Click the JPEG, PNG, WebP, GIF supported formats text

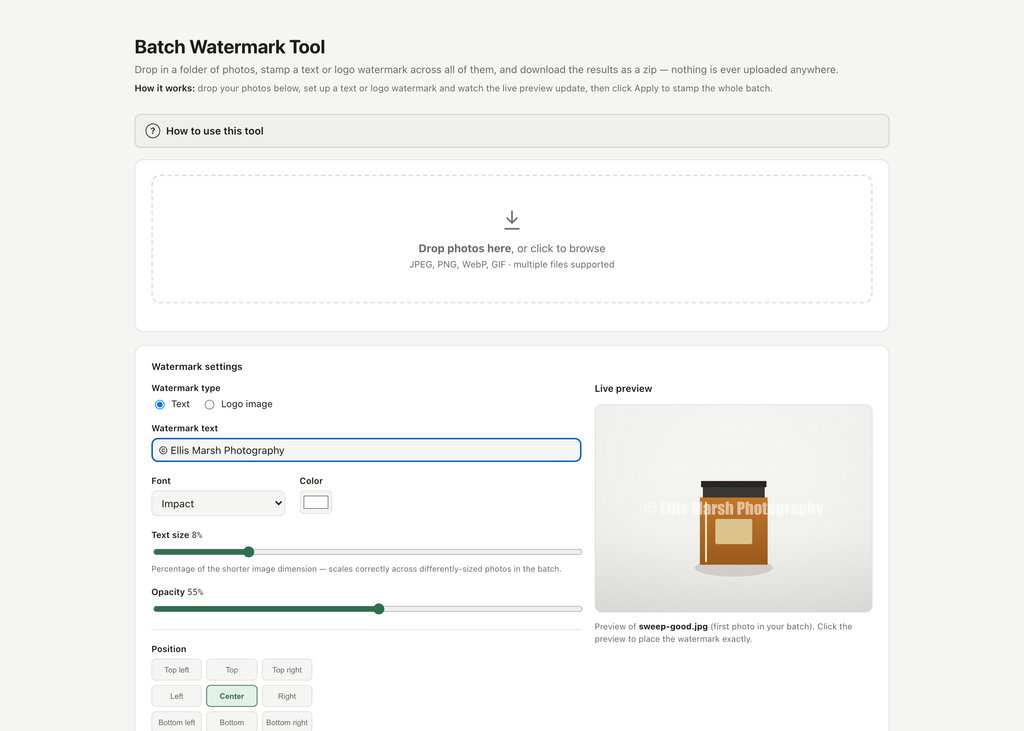click(511, 265)
